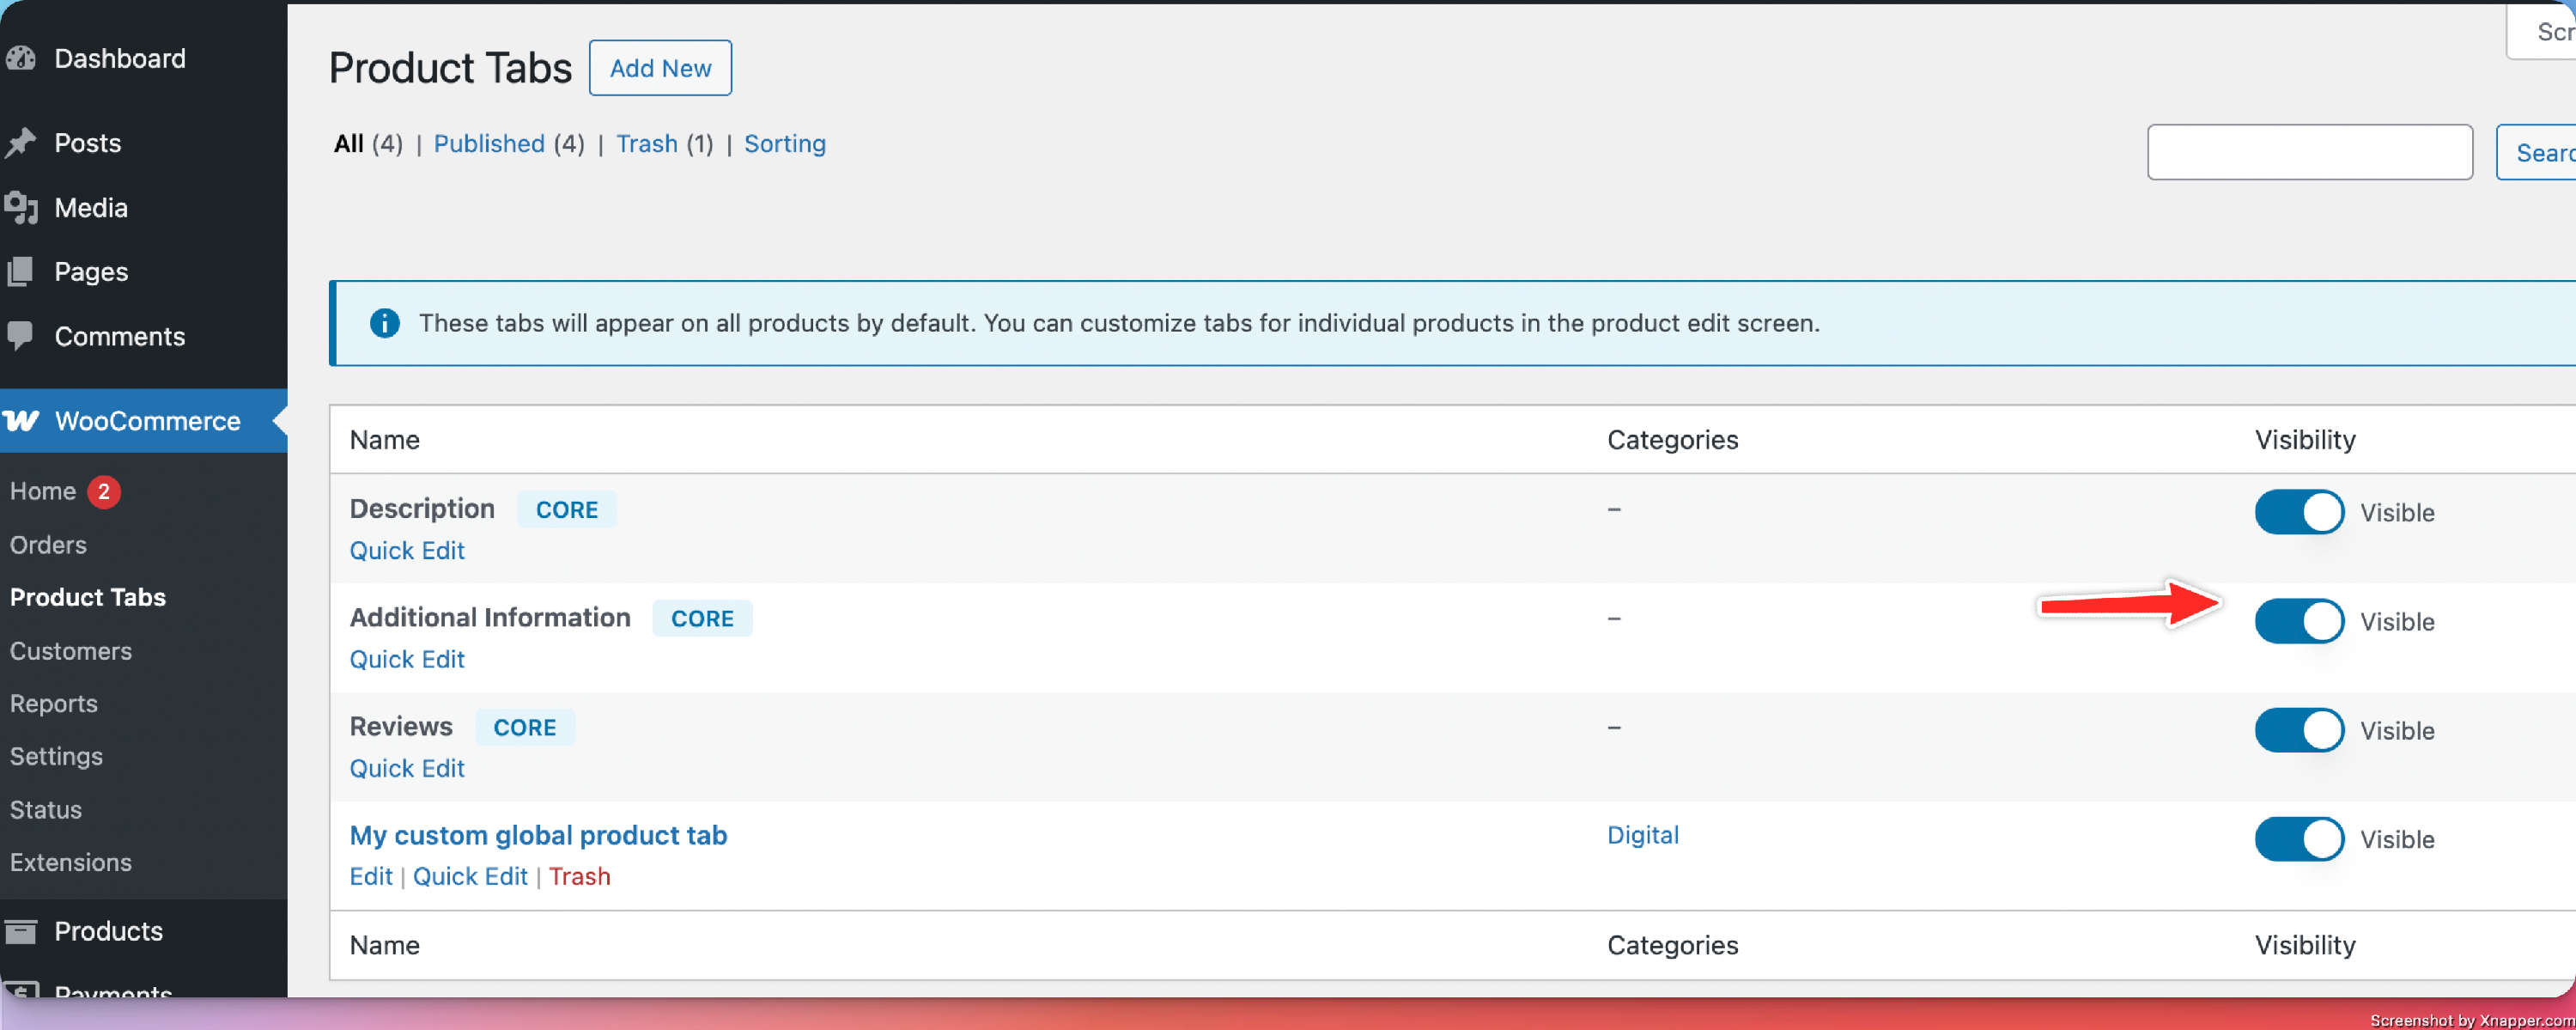Open Settings in WooCommerce submenu
2576x1030 pixels.
(x=56, y=756)
